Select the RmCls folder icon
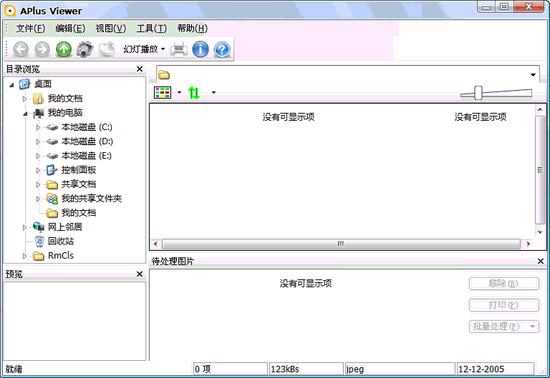550x378 pixels. coord(38,256)
